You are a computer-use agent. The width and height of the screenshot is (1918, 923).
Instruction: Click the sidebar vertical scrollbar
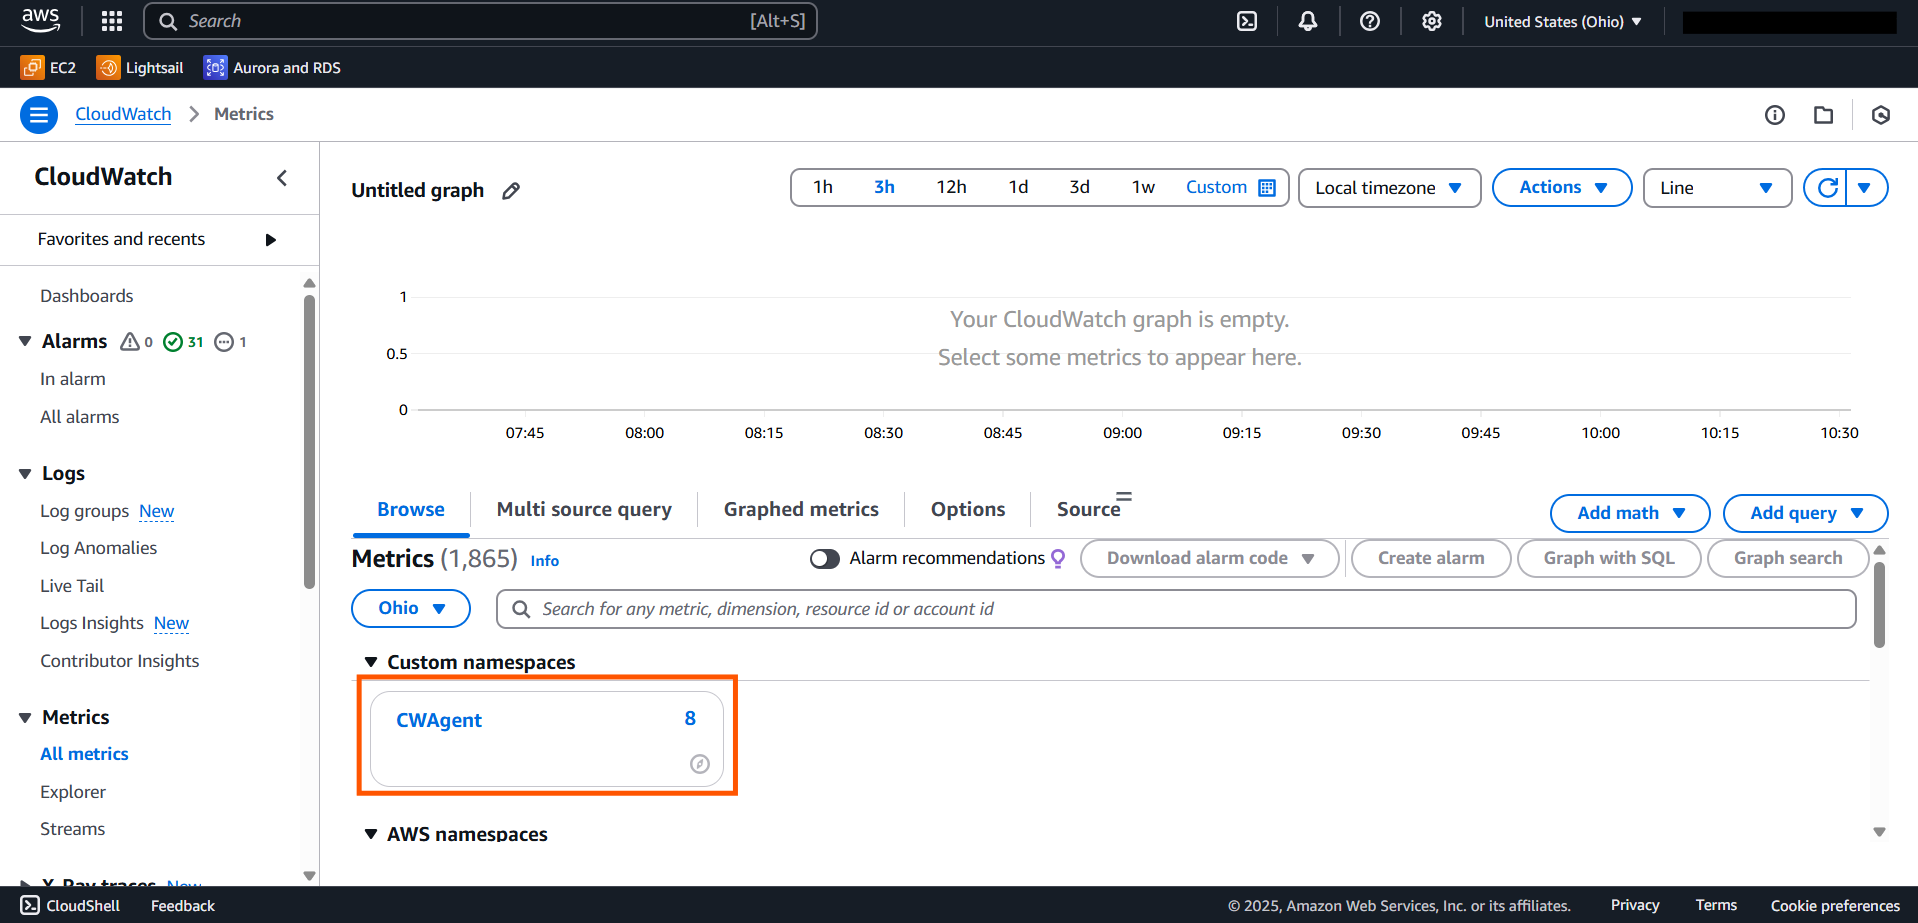[x=309, y=440]
